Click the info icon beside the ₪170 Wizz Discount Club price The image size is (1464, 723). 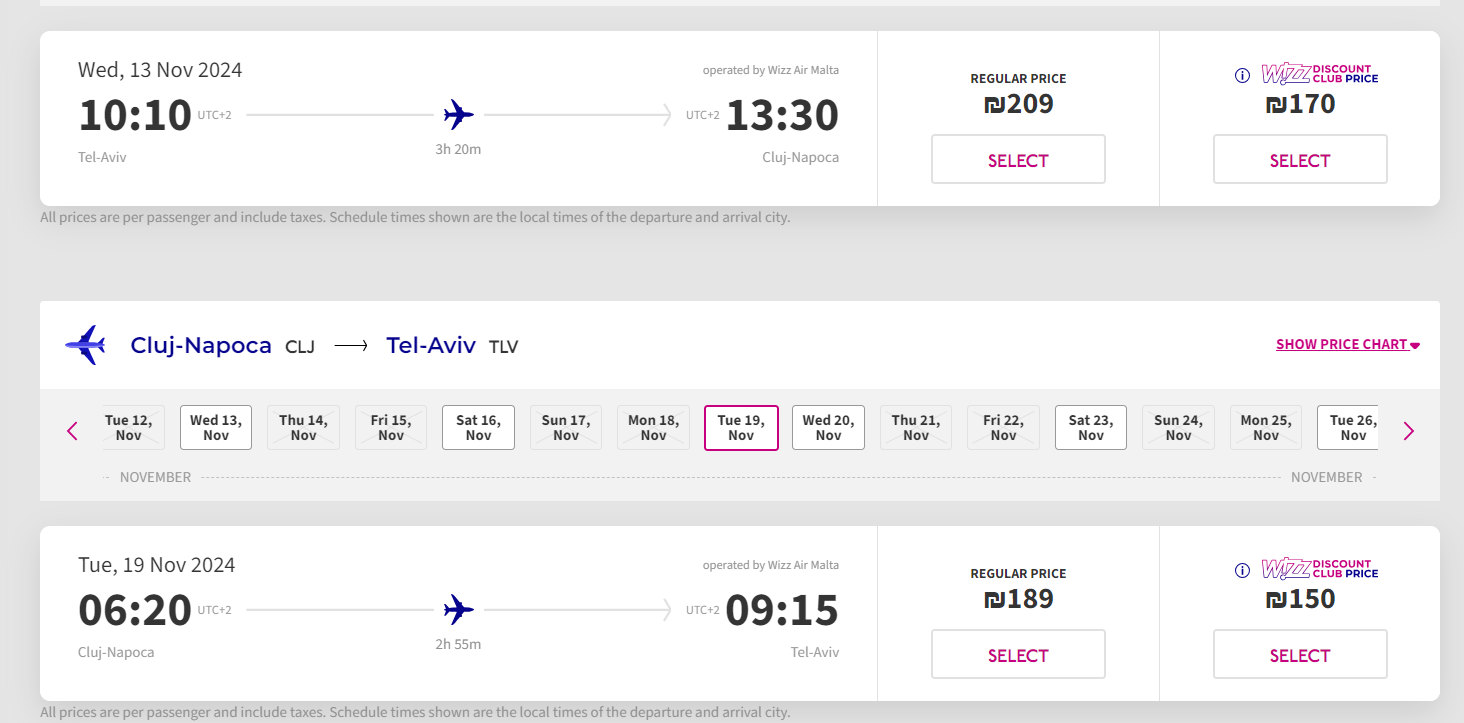[1242, 75]
